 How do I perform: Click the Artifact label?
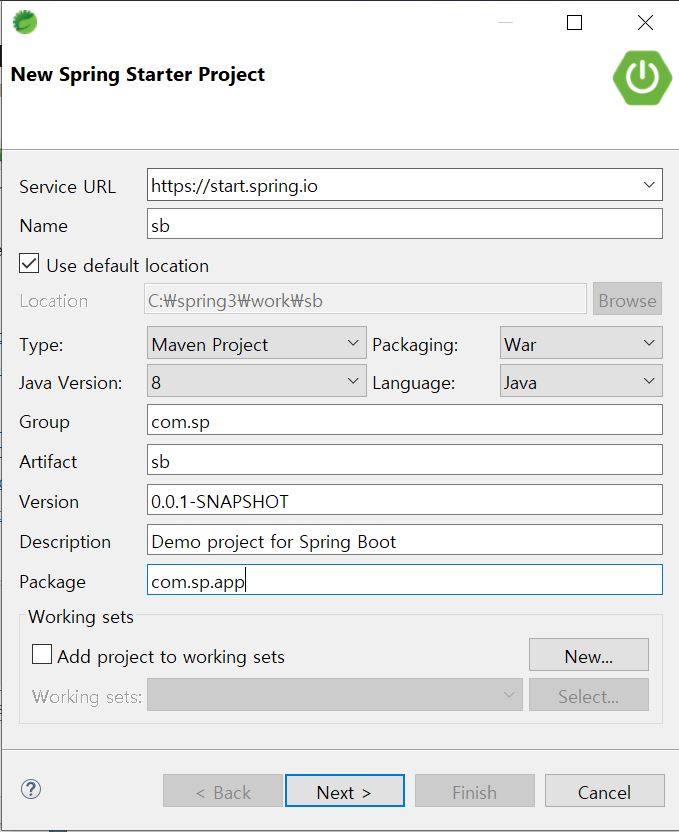coord(48,462)
